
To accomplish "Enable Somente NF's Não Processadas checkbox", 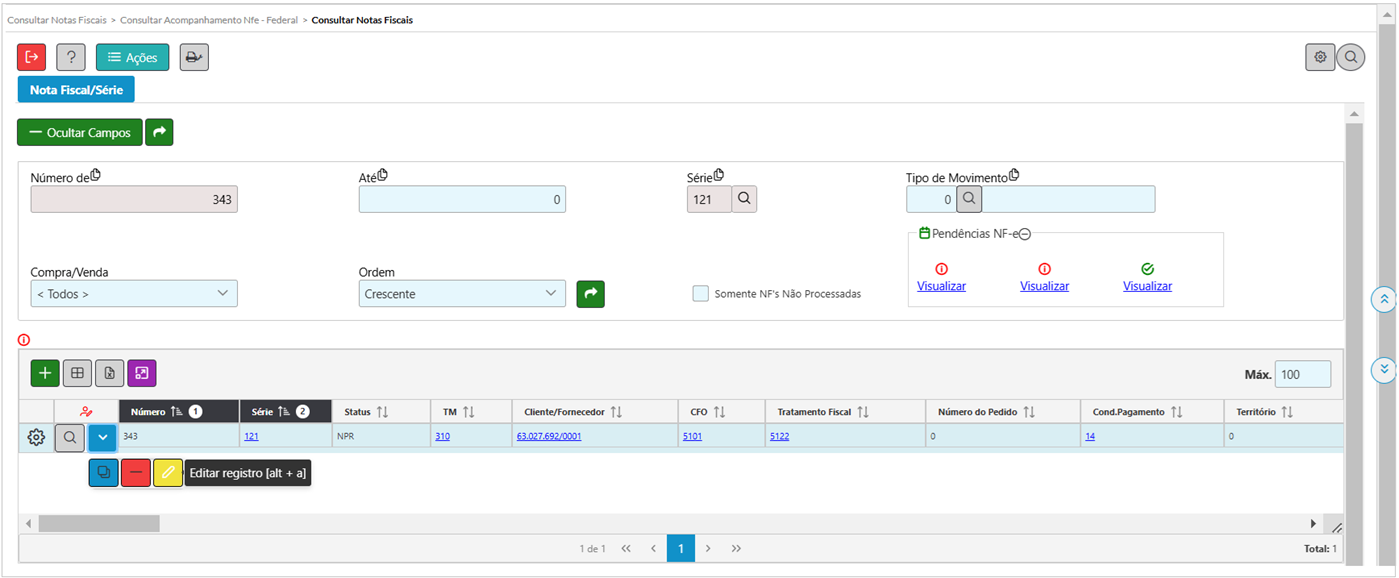I will click(701, 294).
